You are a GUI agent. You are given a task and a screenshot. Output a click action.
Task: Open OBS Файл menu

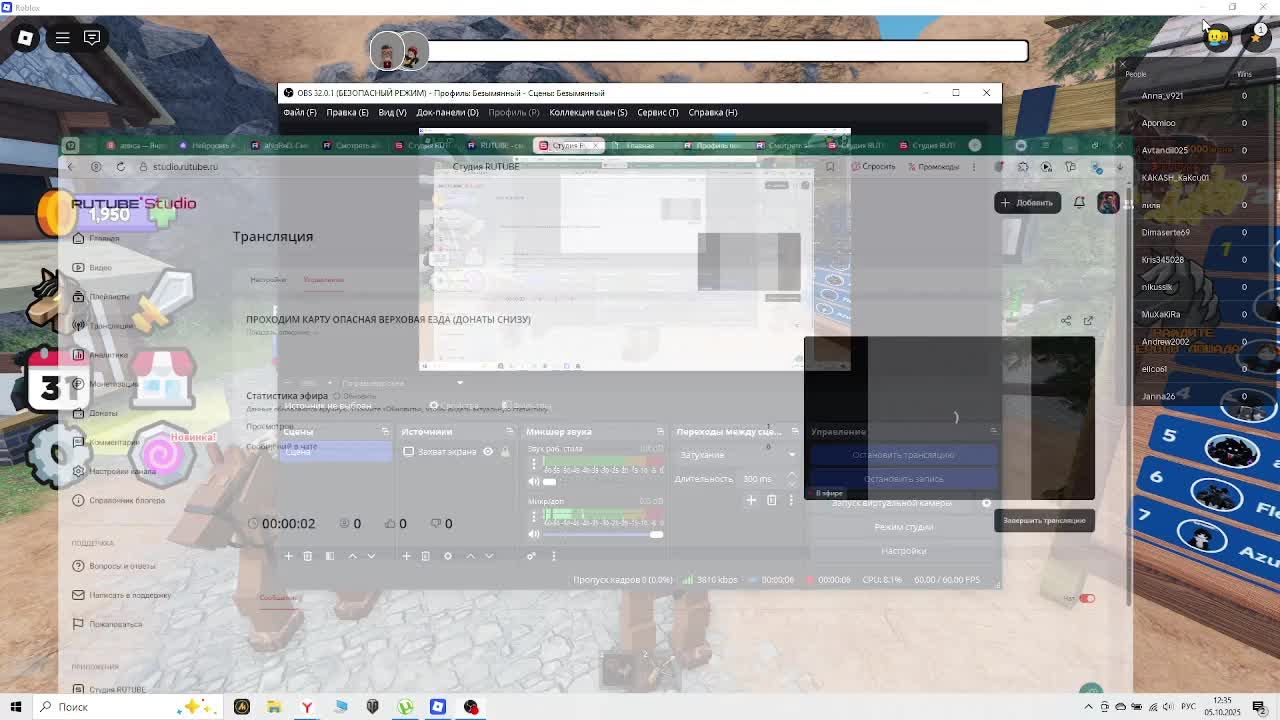[300, 112]
